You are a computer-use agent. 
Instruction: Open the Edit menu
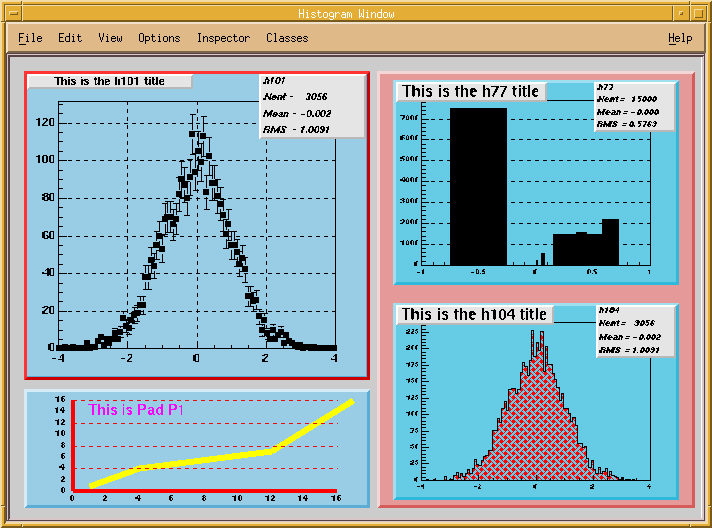(70, 38)
